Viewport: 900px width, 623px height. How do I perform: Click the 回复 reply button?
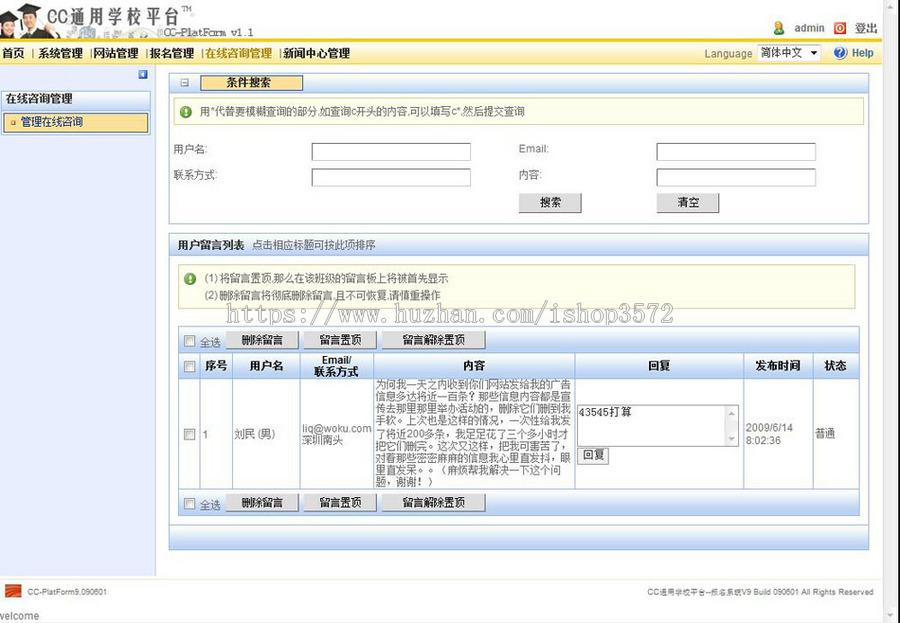(594, 456)
